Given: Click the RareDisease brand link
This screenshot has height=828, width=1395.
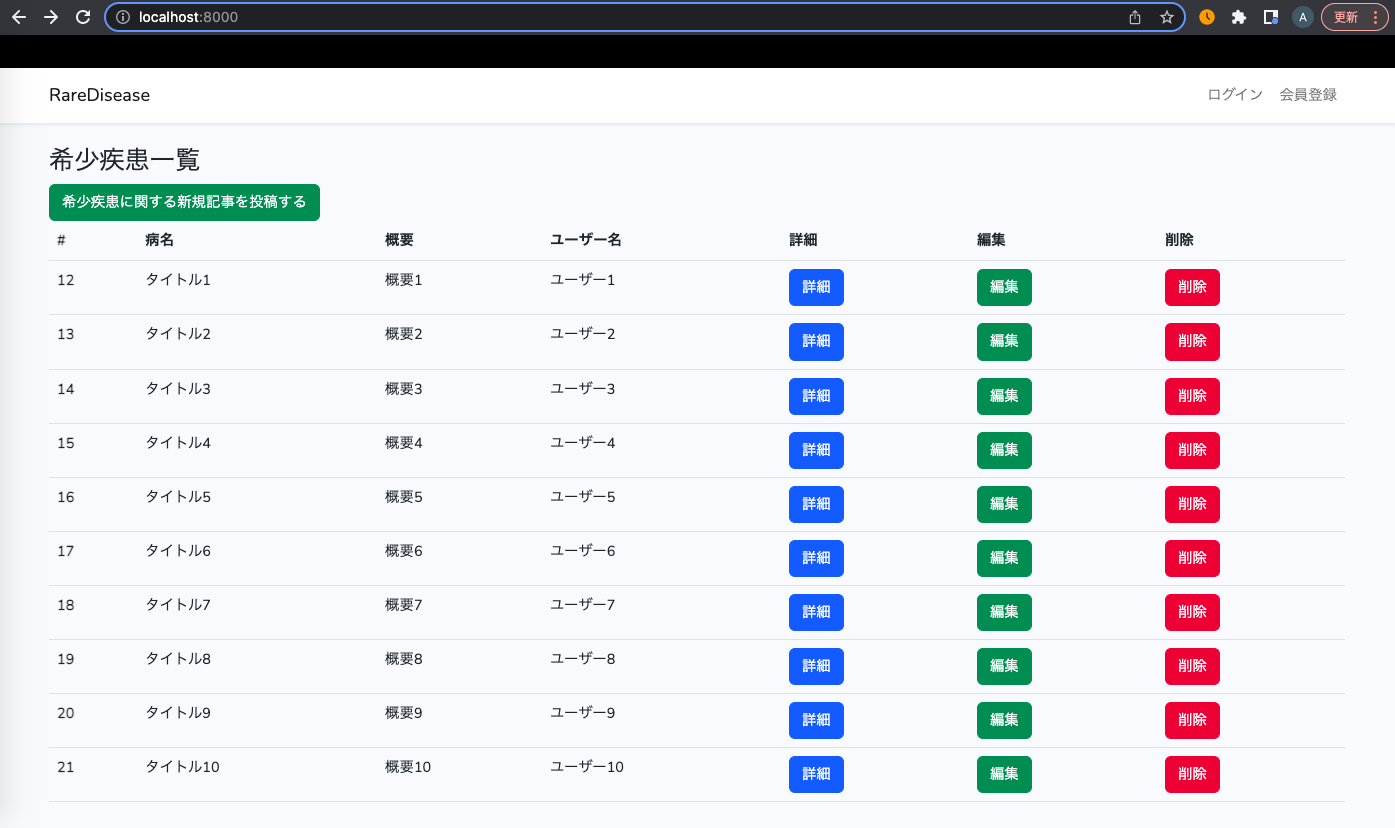Looking at the screenshot, I should click(x=99, y=94).
